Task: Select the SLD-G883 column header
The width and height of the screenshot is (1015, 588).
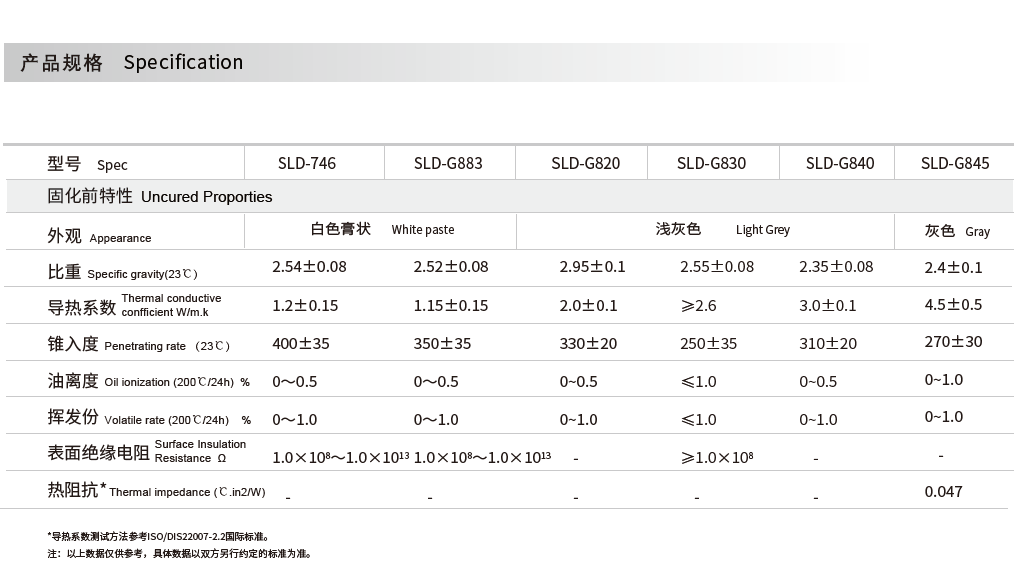Action: (448, 163)
